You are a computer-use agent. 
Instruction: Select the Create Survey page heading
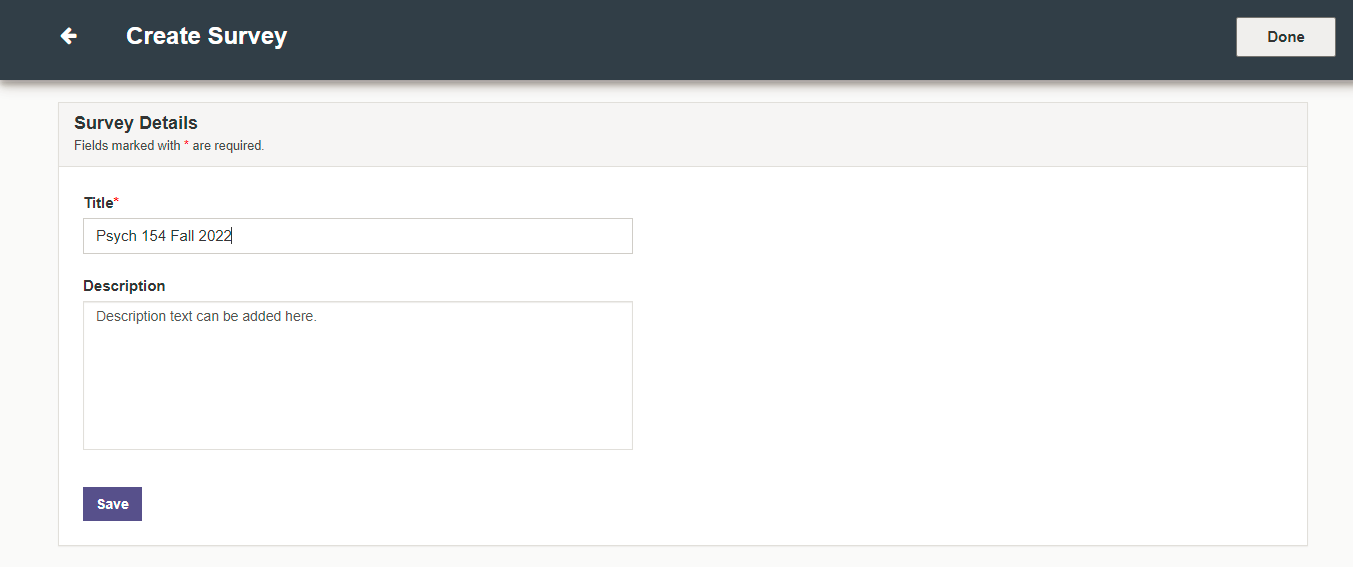206,36
